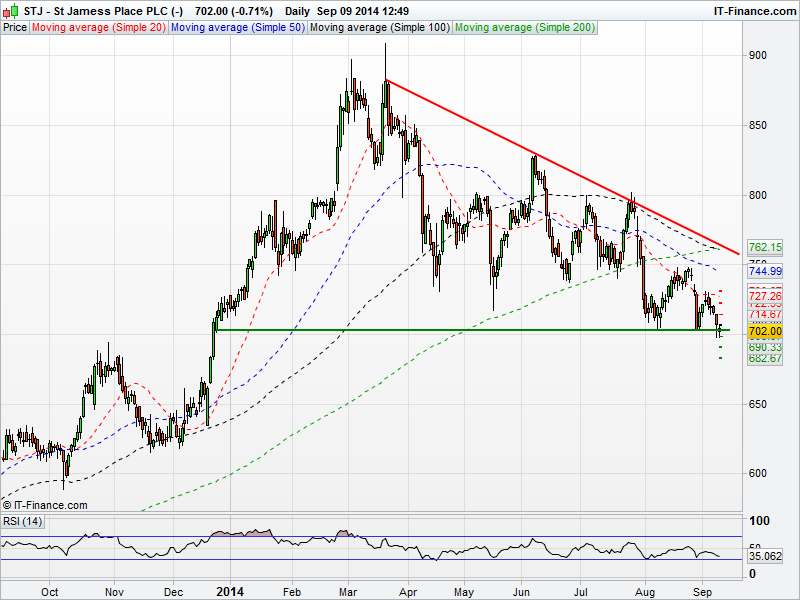Click the © IT-Finance.com copyright text

coord(45,505)
